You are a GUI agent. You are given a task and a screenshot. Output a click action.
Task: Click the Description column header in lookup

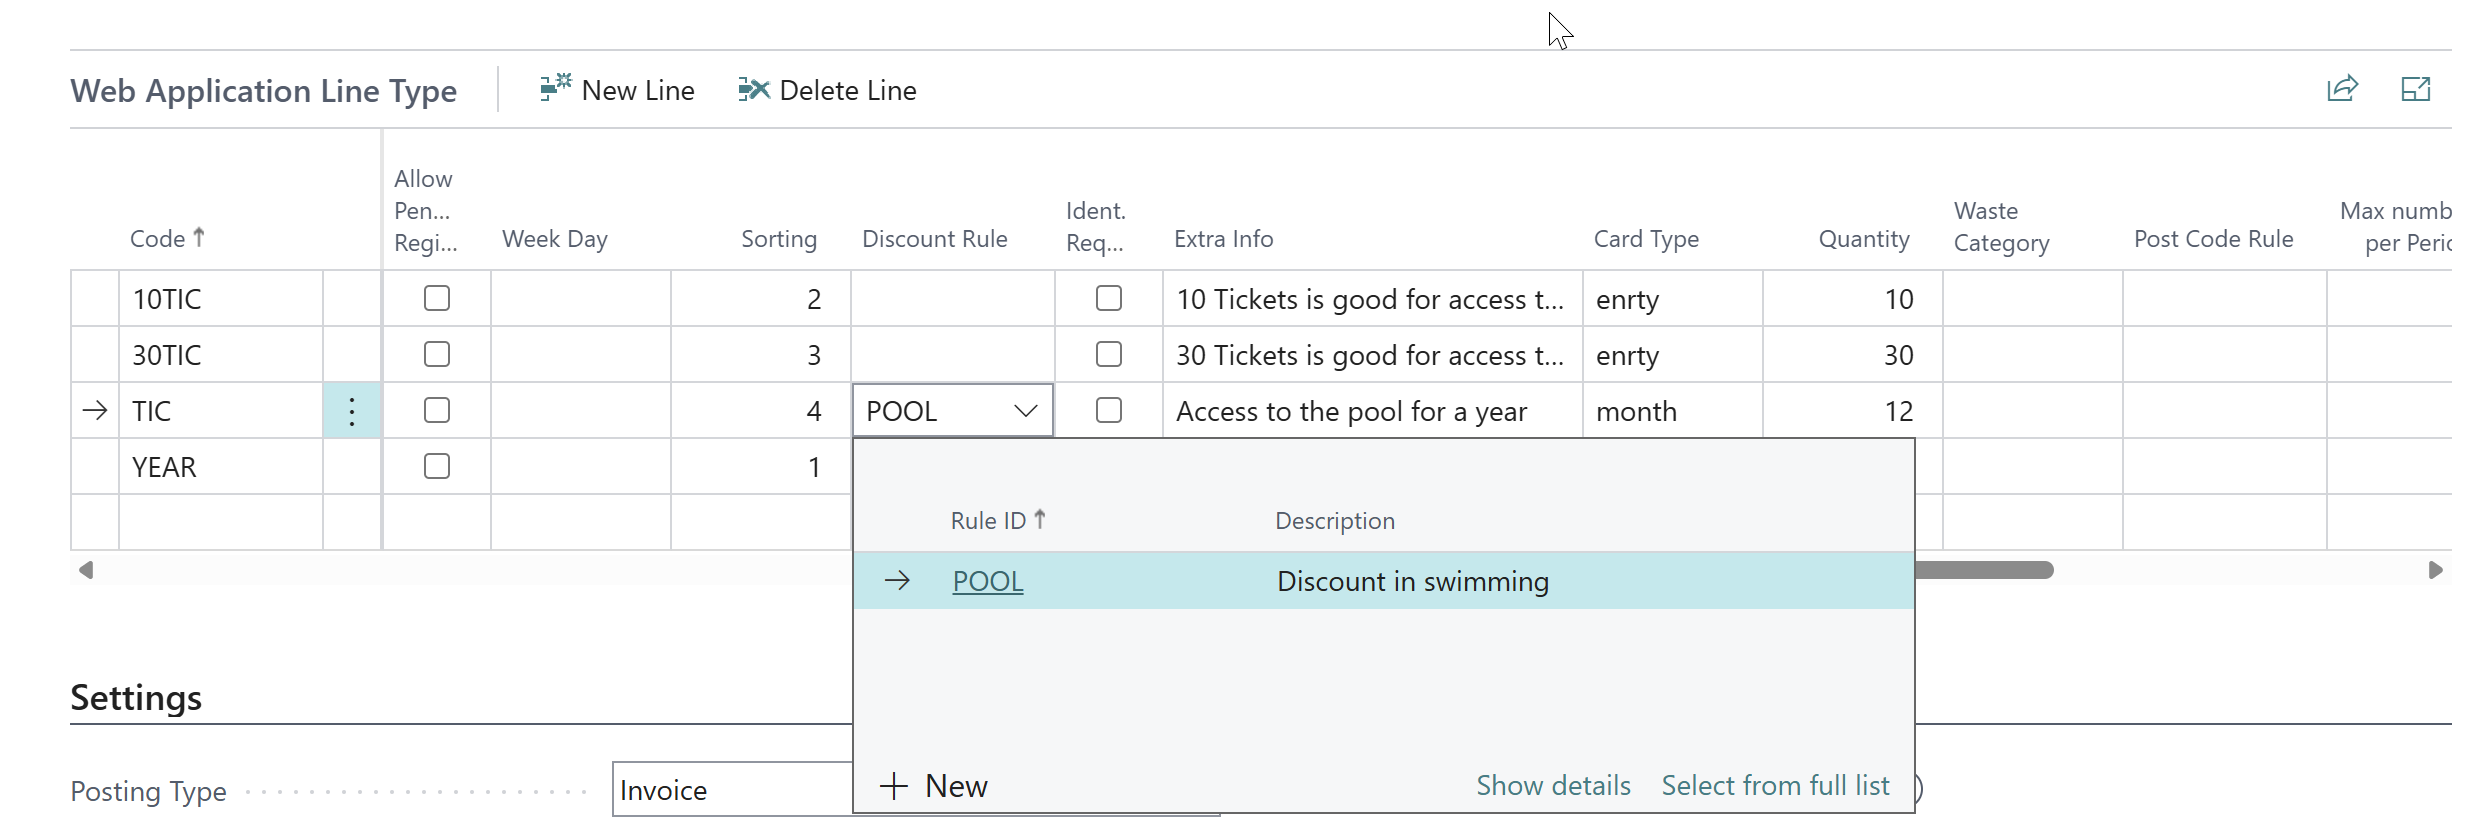1335,521
